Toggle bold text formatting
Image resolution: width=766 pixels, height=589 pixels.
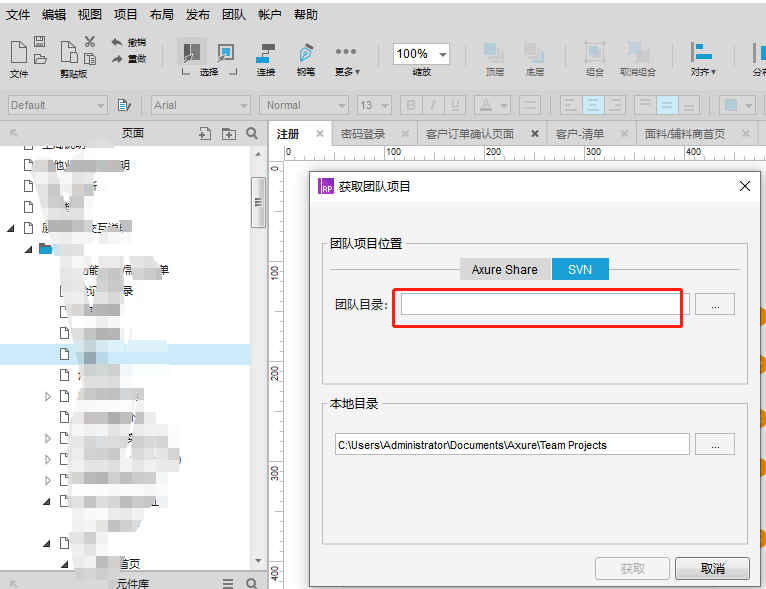[410, 105]
